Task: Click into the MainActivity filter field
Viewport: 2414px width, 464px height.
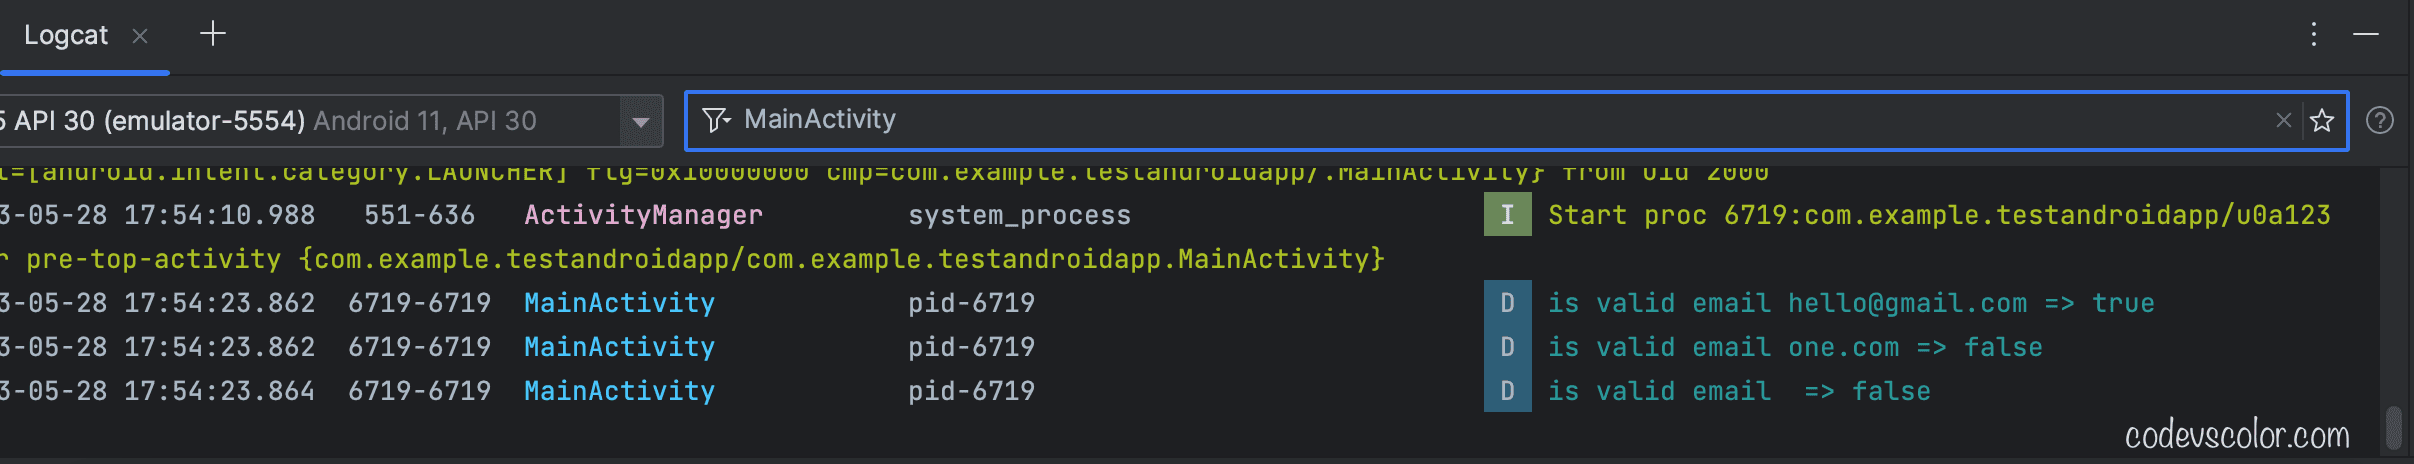Action: [x=1400, y=120]
